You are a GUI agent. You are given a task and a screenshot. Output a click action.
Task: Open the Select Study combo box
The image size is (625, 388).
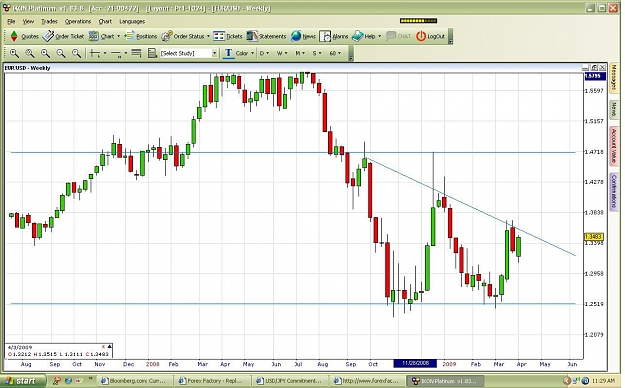(189, 53)
